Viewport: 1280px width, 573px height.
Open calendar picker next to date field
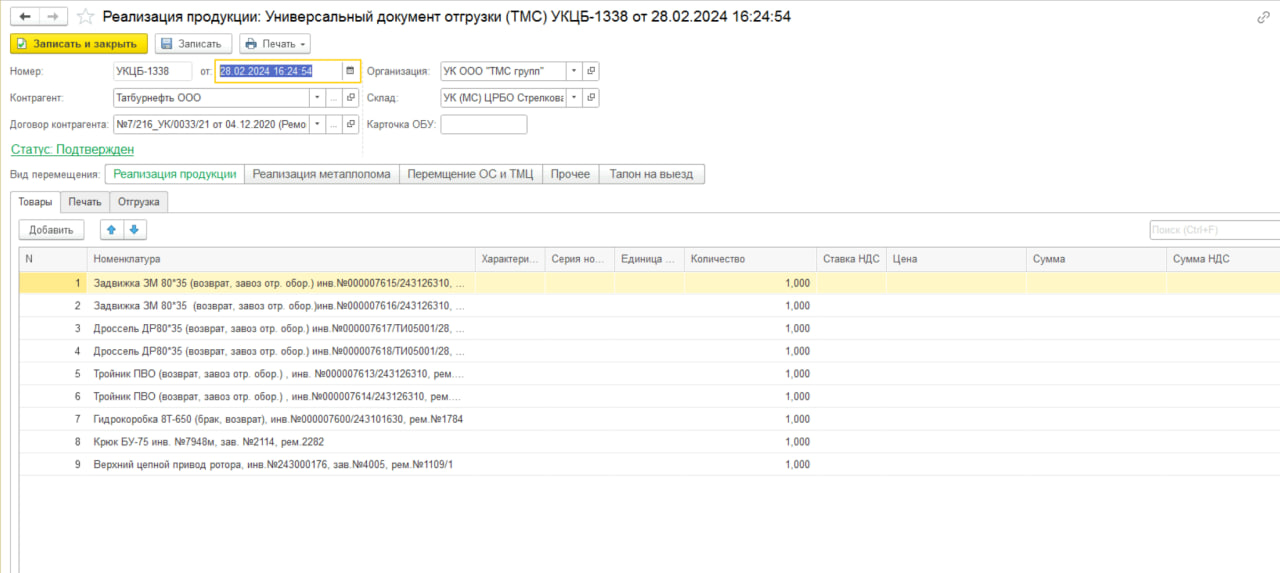(350, 71)
